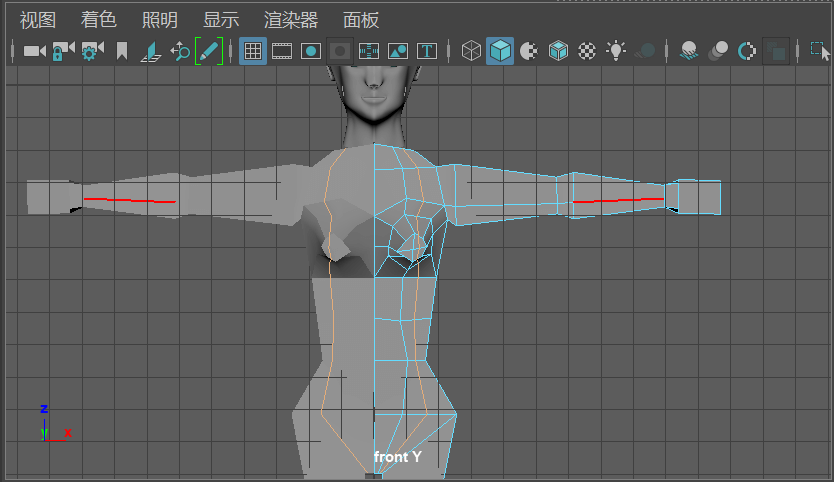Open the 显示 menu
This screenshot has width=834, height=482.
point(221,20)
